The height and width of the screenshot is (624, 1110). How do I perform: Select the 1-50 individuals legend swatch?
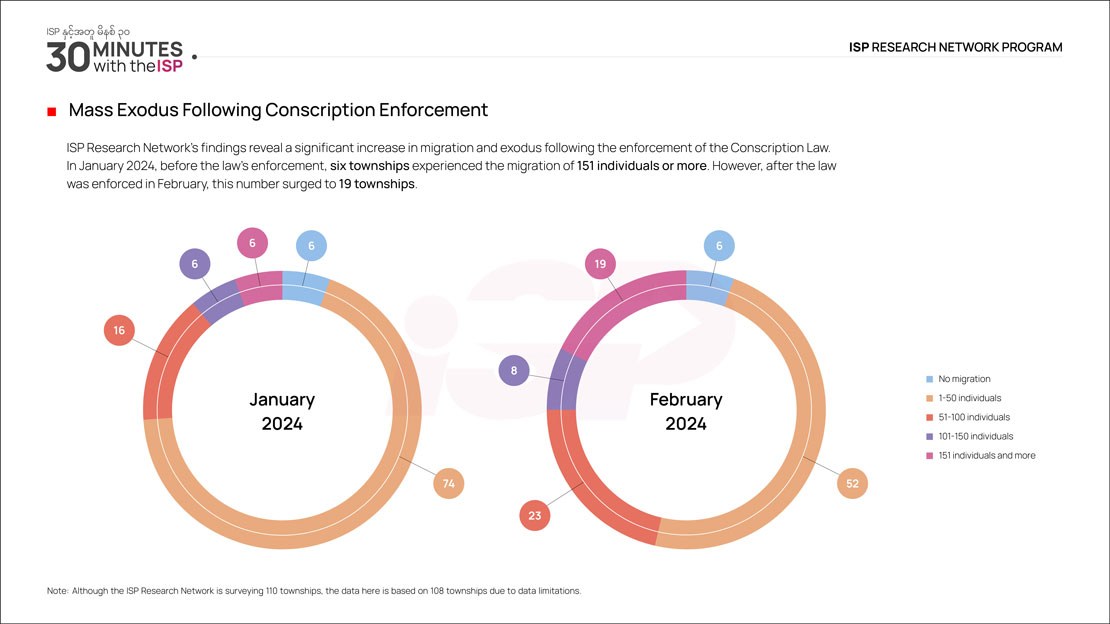click(x=929, y=398)
